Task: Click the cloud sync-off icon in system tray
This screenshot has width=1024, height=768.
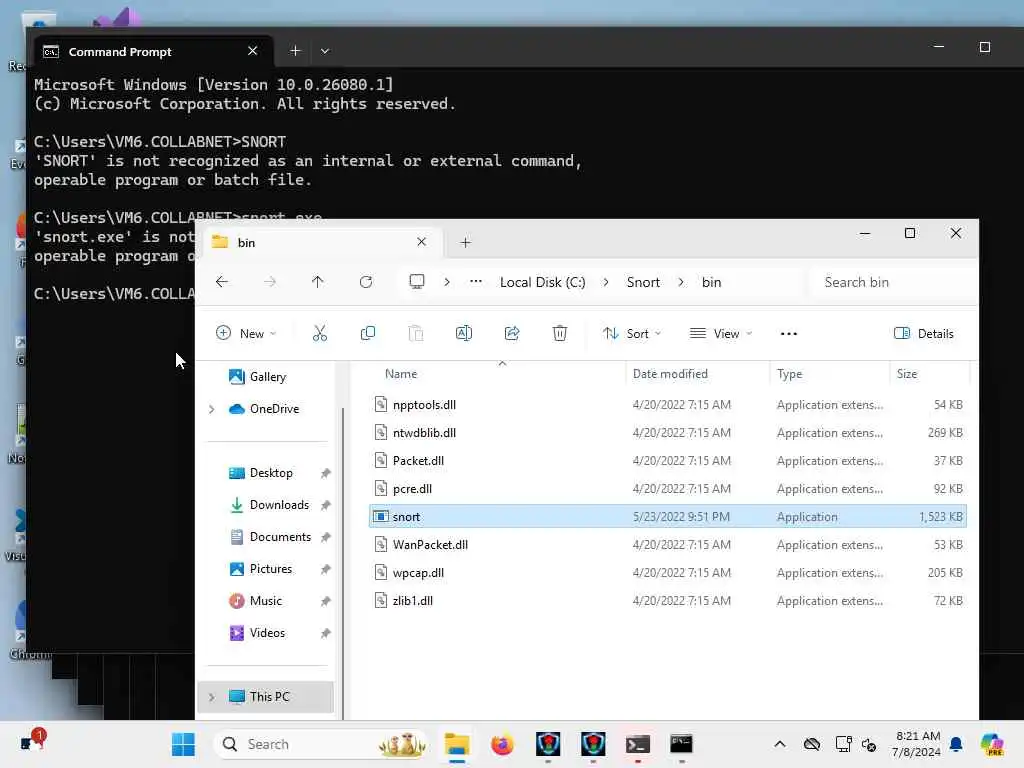Action: [812, 744]
